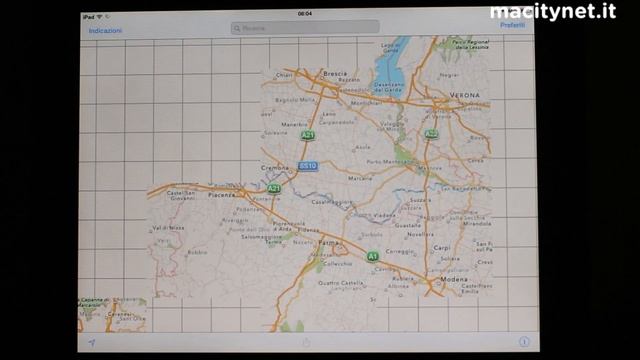Screen dimensions: 640x360
Task: Tap the Carpi town label
Action: pyautogui.click(x=442, y=248)
